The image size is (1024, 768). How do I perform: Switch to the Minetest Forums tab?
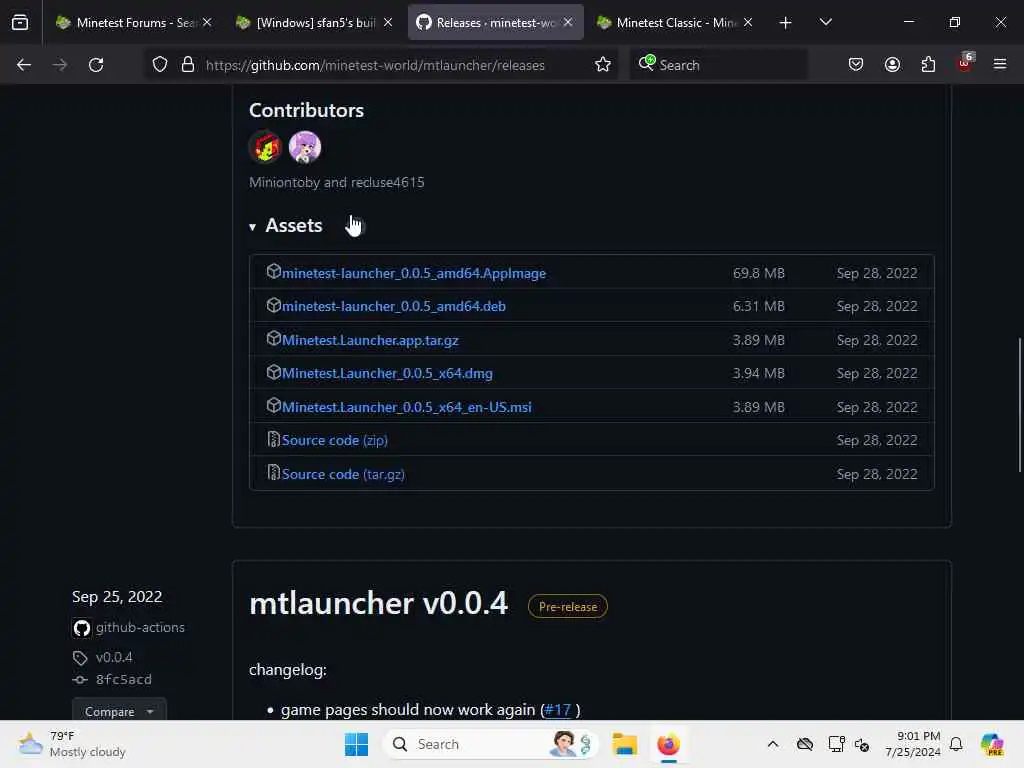click(x=134, y=22)
